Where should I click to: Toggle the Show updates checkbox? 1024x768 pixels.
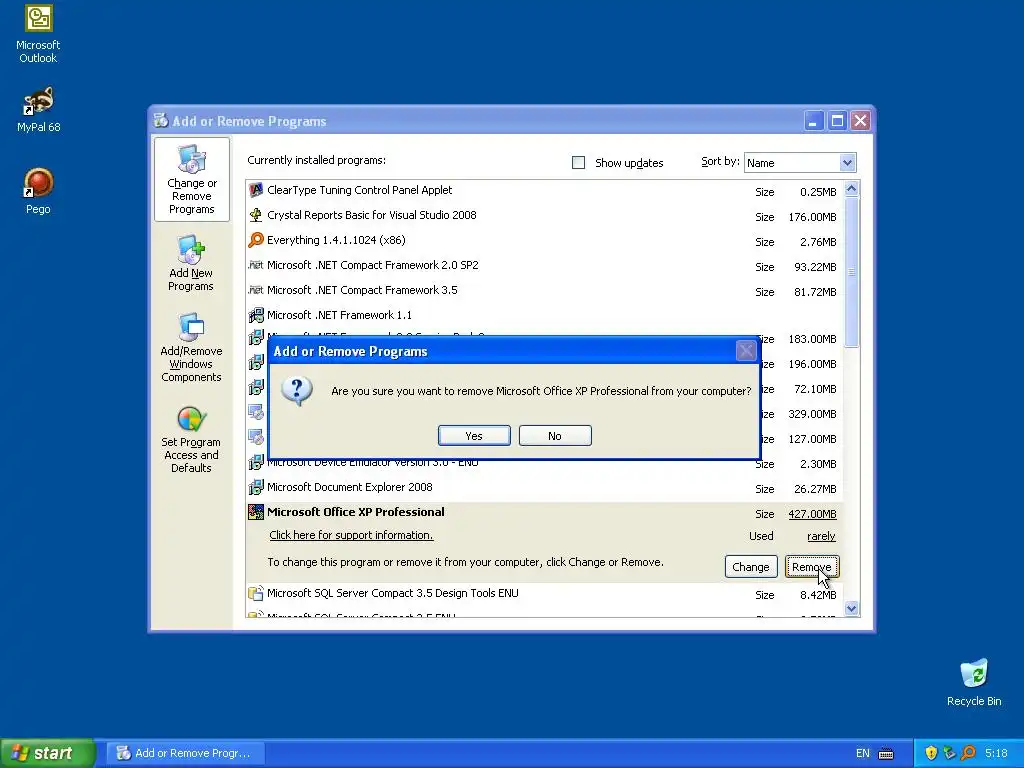pos(579,163)
